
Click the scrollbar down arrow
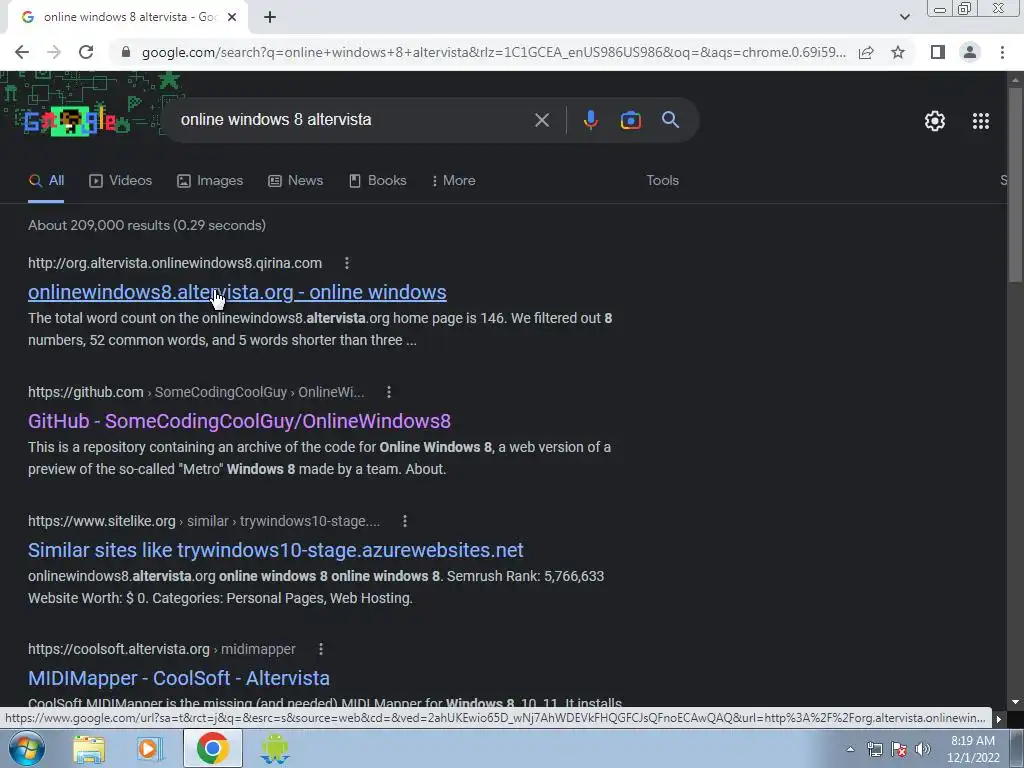point(1015,702)
